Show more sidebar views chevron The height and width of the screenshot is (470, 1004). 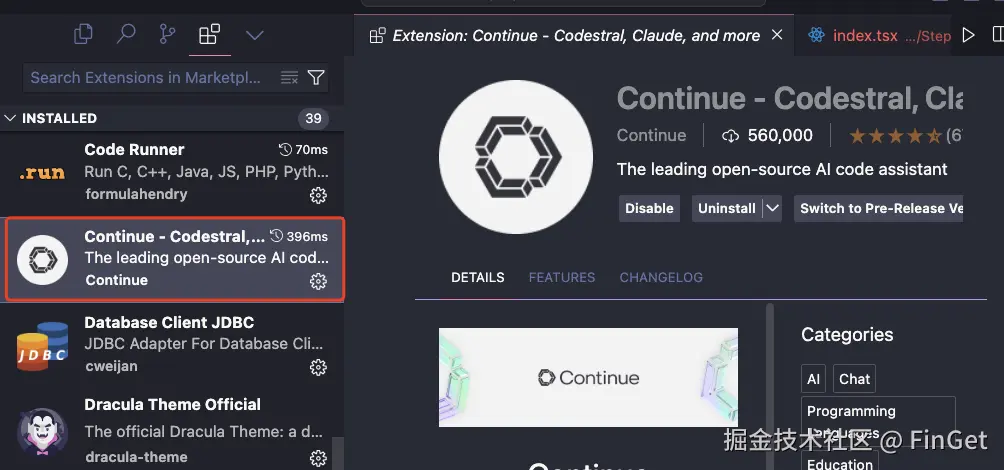point(255,35)
